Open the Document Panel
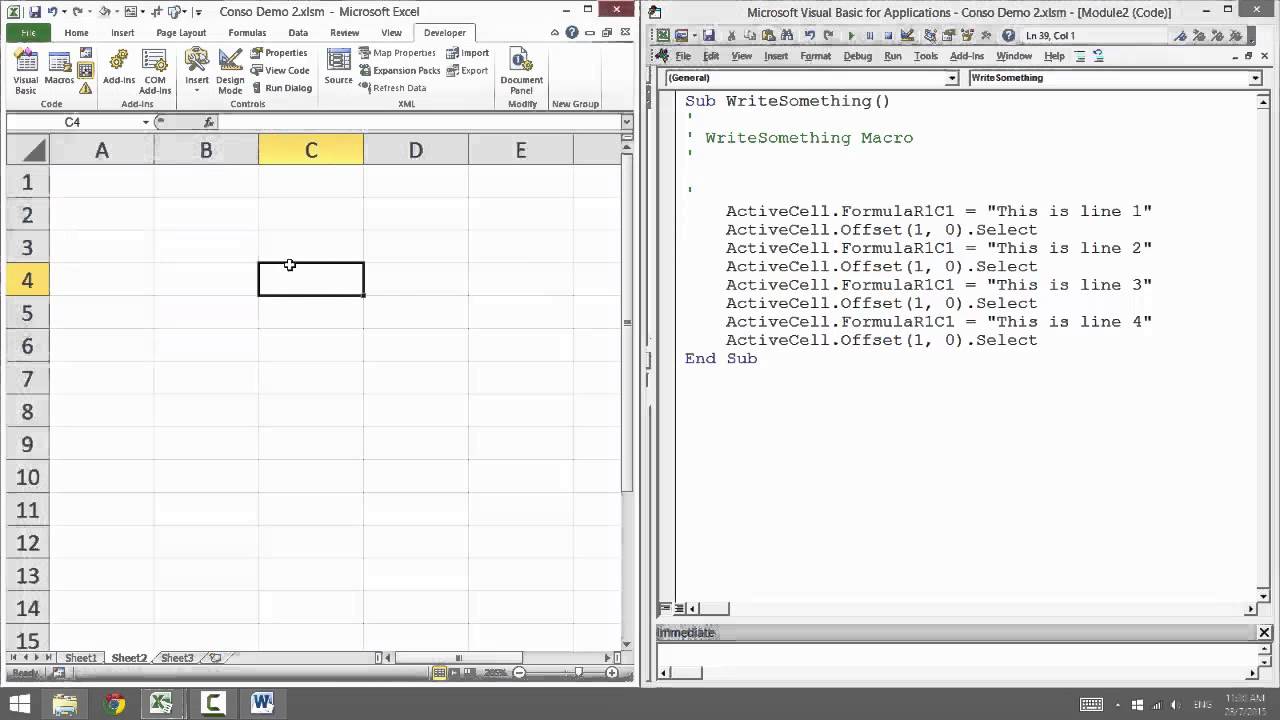The image size is (1280, 720). (x=521, y=71)
